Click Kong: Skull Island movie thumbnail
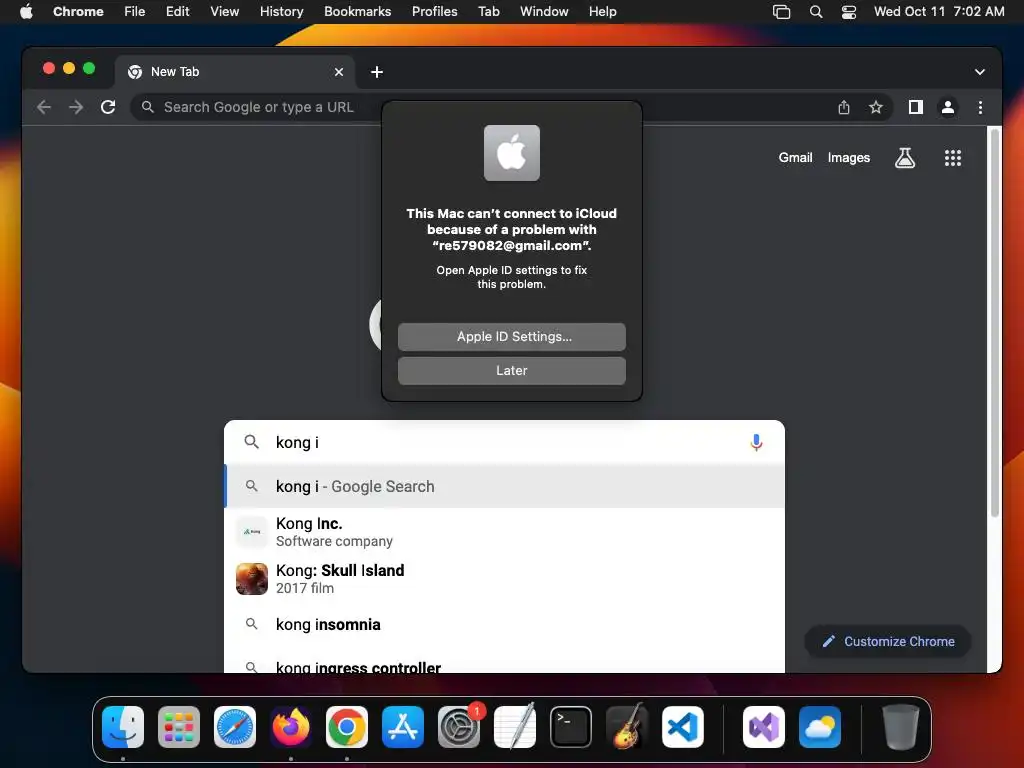Viewport: 1024px width, 768px height. click(251, 579)
